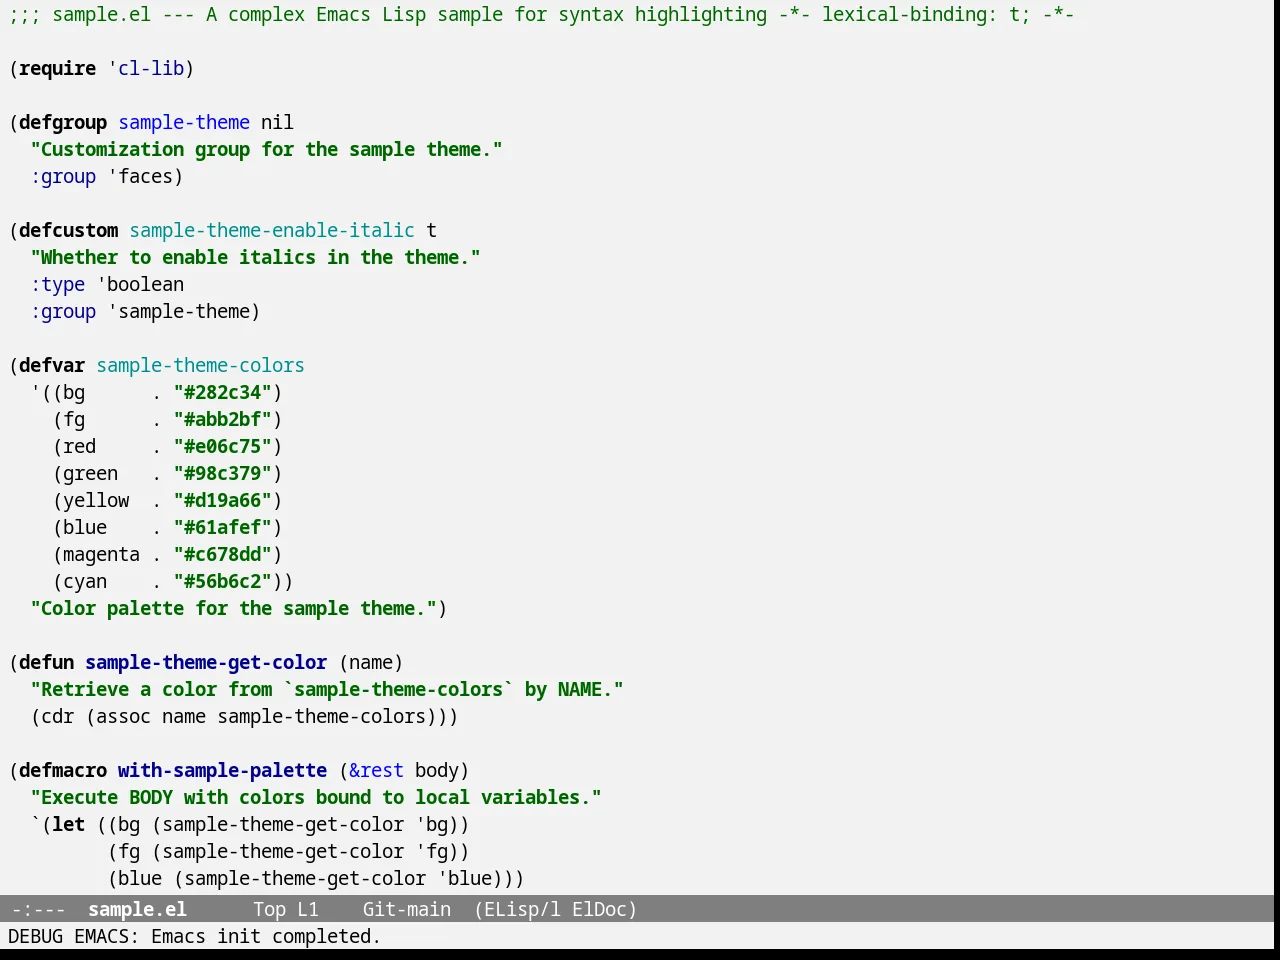This screenshot has width=1280, height=960.
Task: Click the 'cl-lib symbol
Action: click(x=146, y=68)
